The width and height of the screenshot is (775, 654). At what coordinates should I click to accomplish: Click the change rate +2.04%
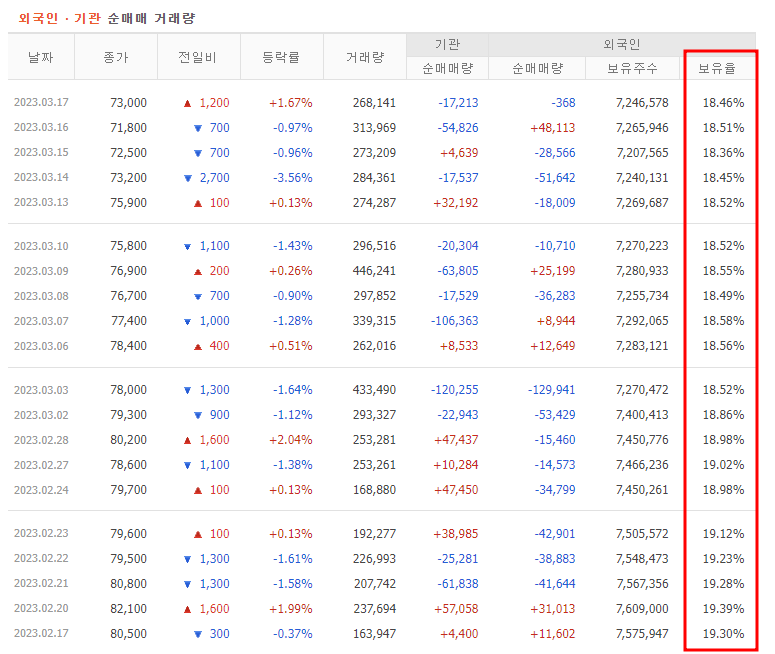291,440
